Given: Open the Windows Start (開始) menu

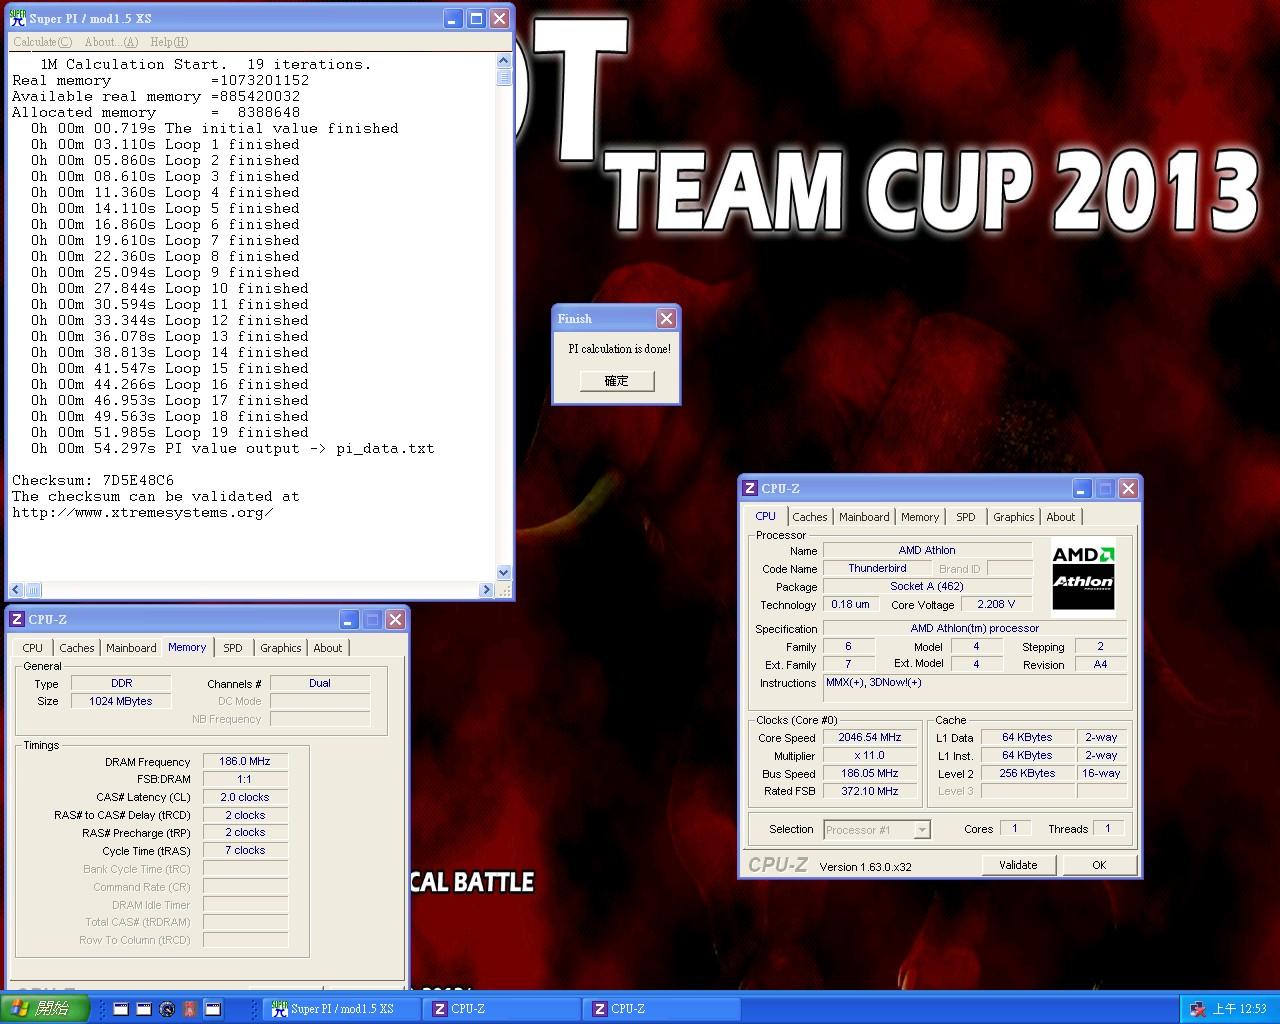Looking at the screenshot, I should (44, 1008).
